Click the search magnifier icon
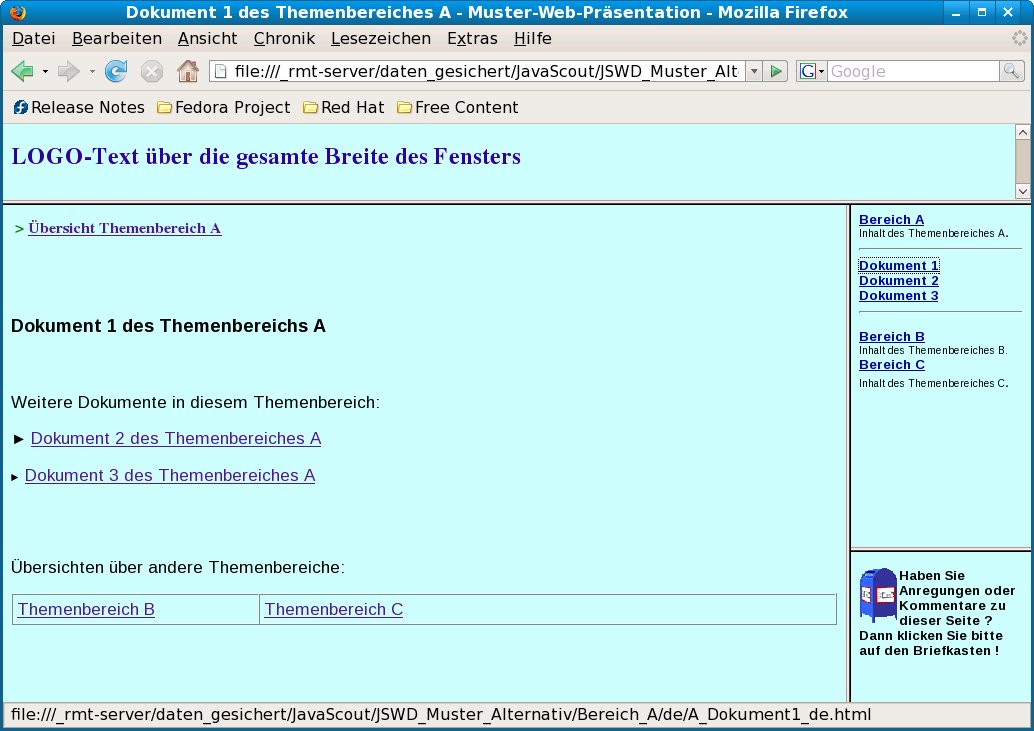The width and height of the screenshot is (1034, 731). pyautogui.click(x=1011, y=72)
